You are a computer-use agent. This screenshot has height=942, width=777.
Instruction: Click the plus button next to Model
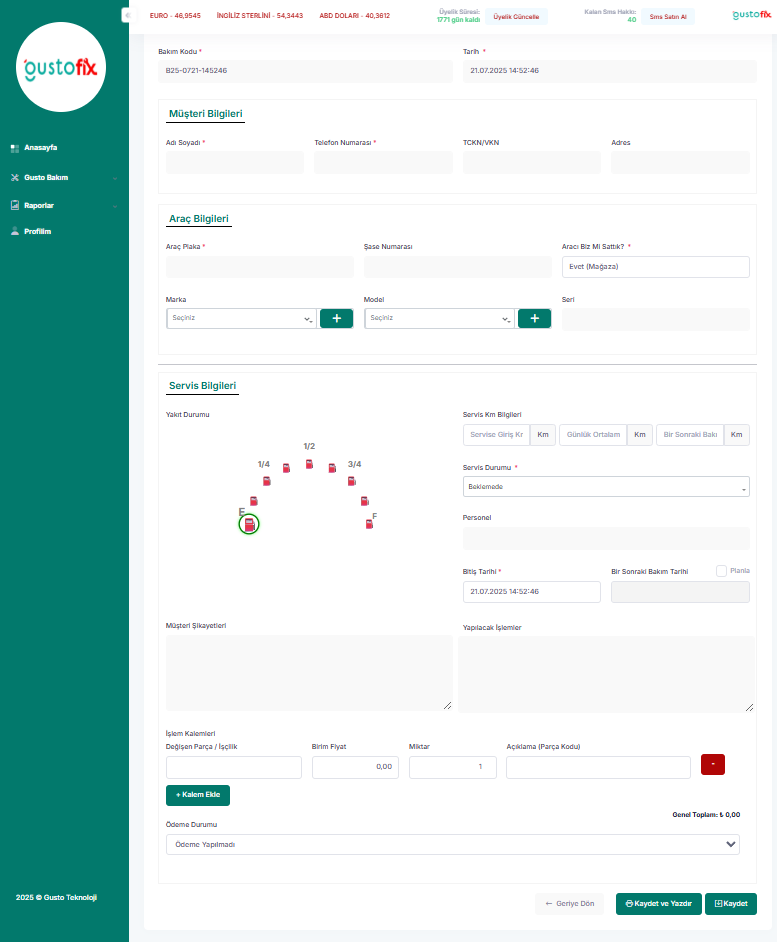(x=534, y=318)
